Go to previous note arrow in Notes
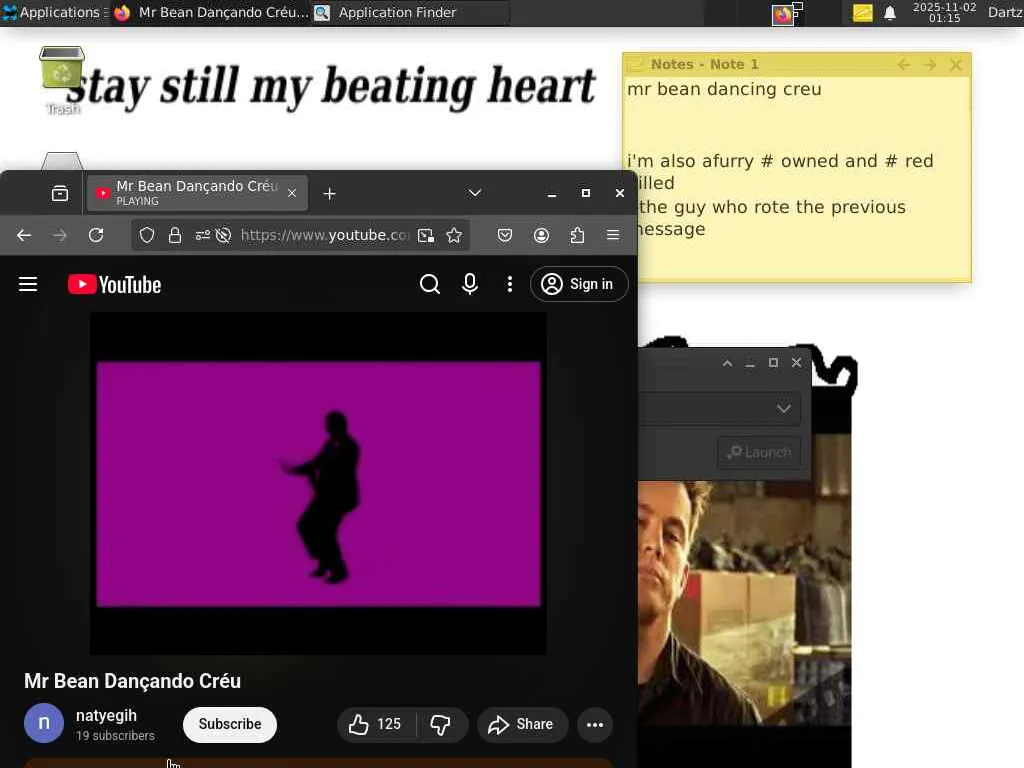Image resolution: width=1024 pixels, height=768 pixels. coord(904,65)
